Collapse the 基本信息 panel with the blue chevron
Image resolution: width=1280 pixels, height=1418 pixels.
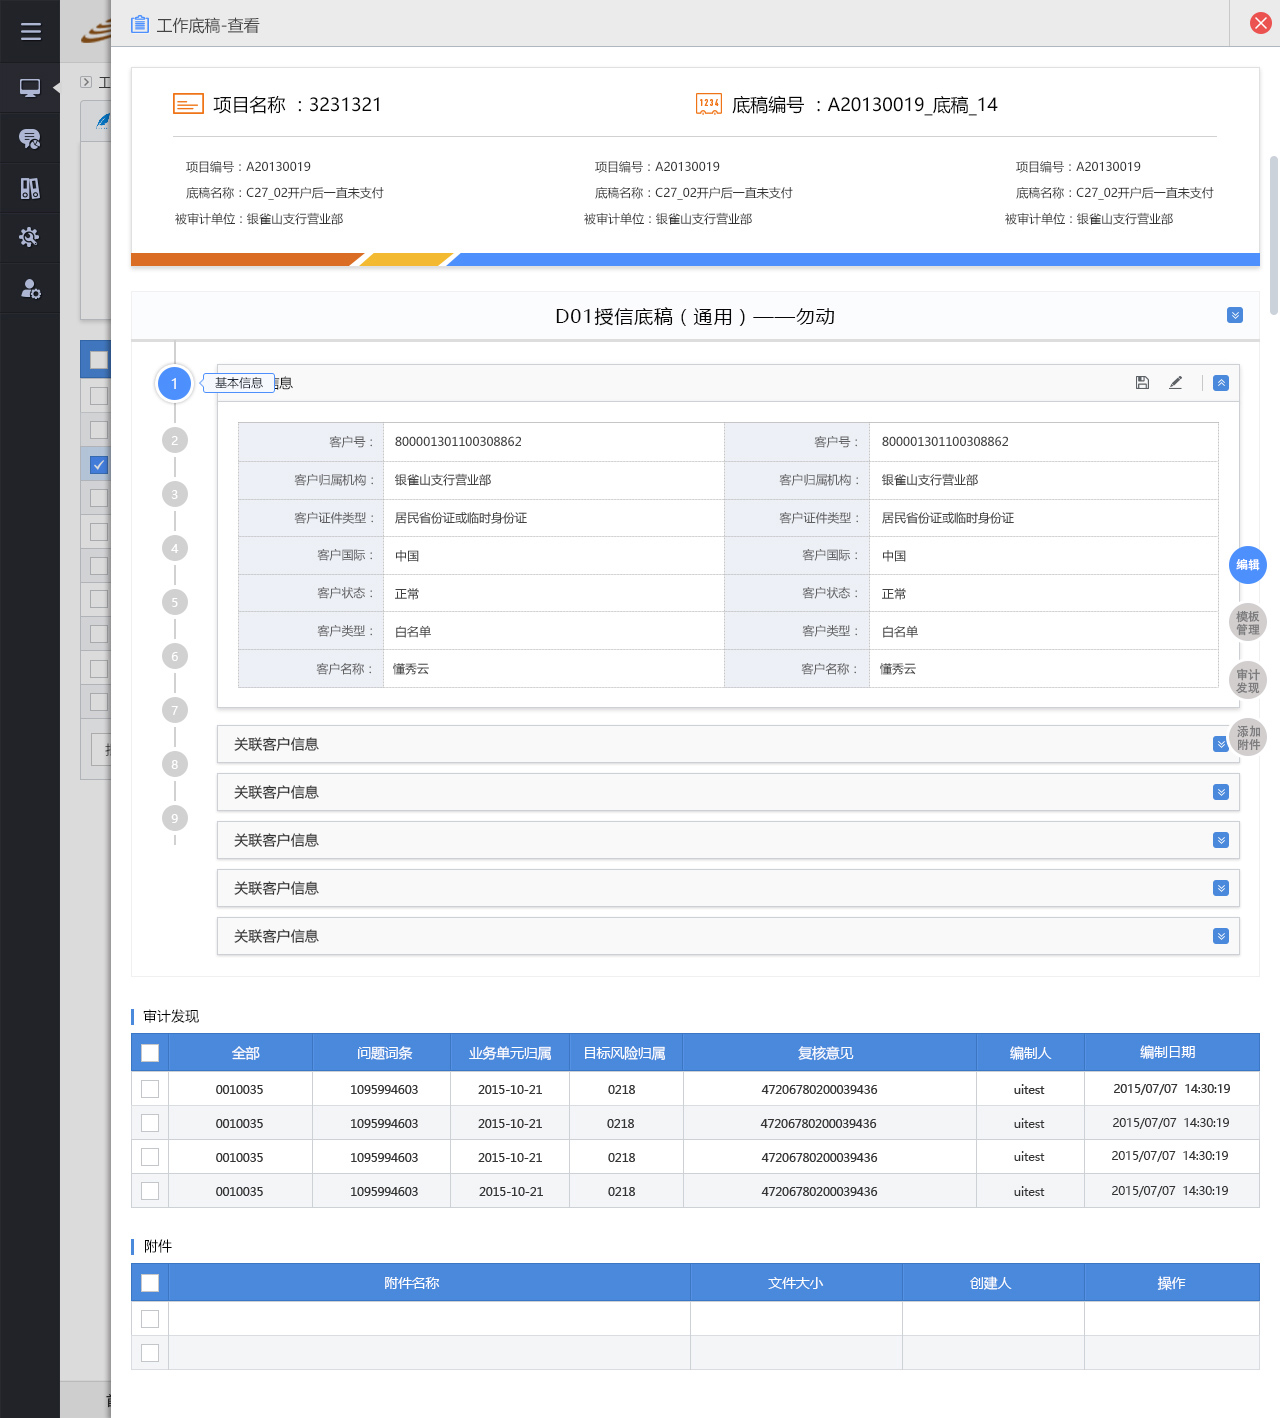click(1220, 382)
